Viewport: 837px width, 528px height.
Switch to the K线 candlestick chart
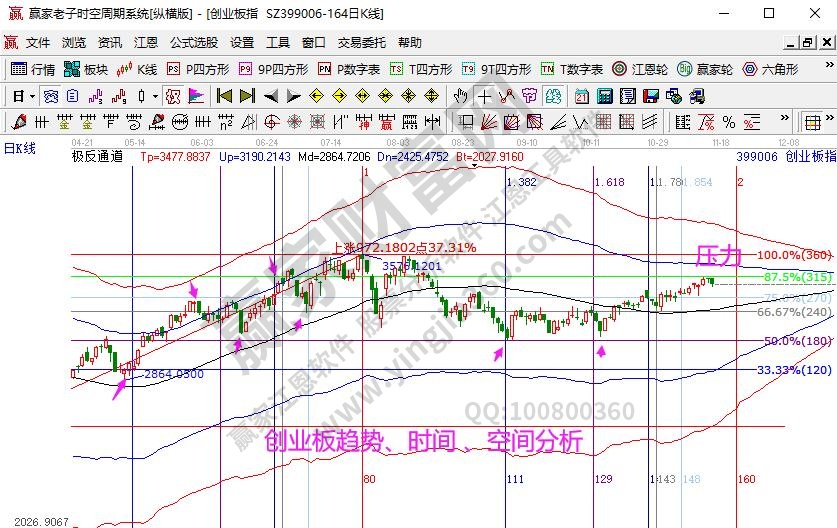138,69
